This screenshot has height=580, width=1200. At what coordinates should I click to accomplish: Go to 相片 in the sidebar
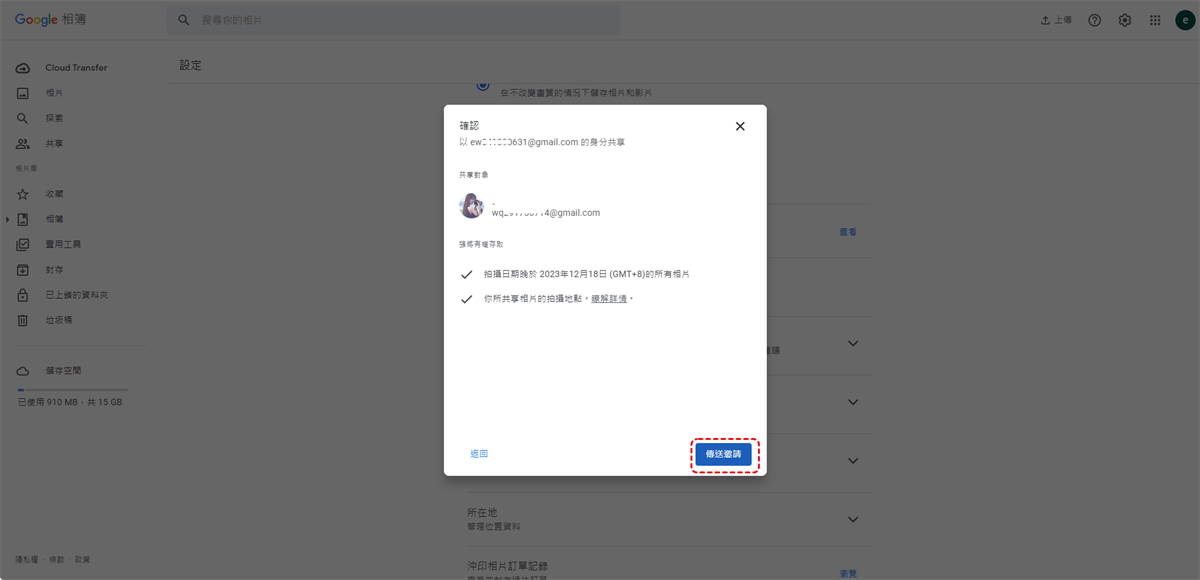[54, 93]
